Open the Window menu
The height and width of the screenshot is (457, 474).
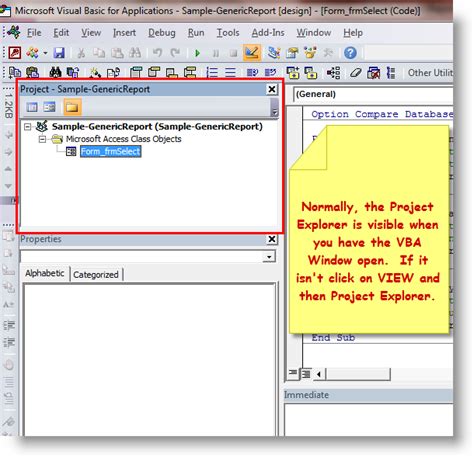314,33
